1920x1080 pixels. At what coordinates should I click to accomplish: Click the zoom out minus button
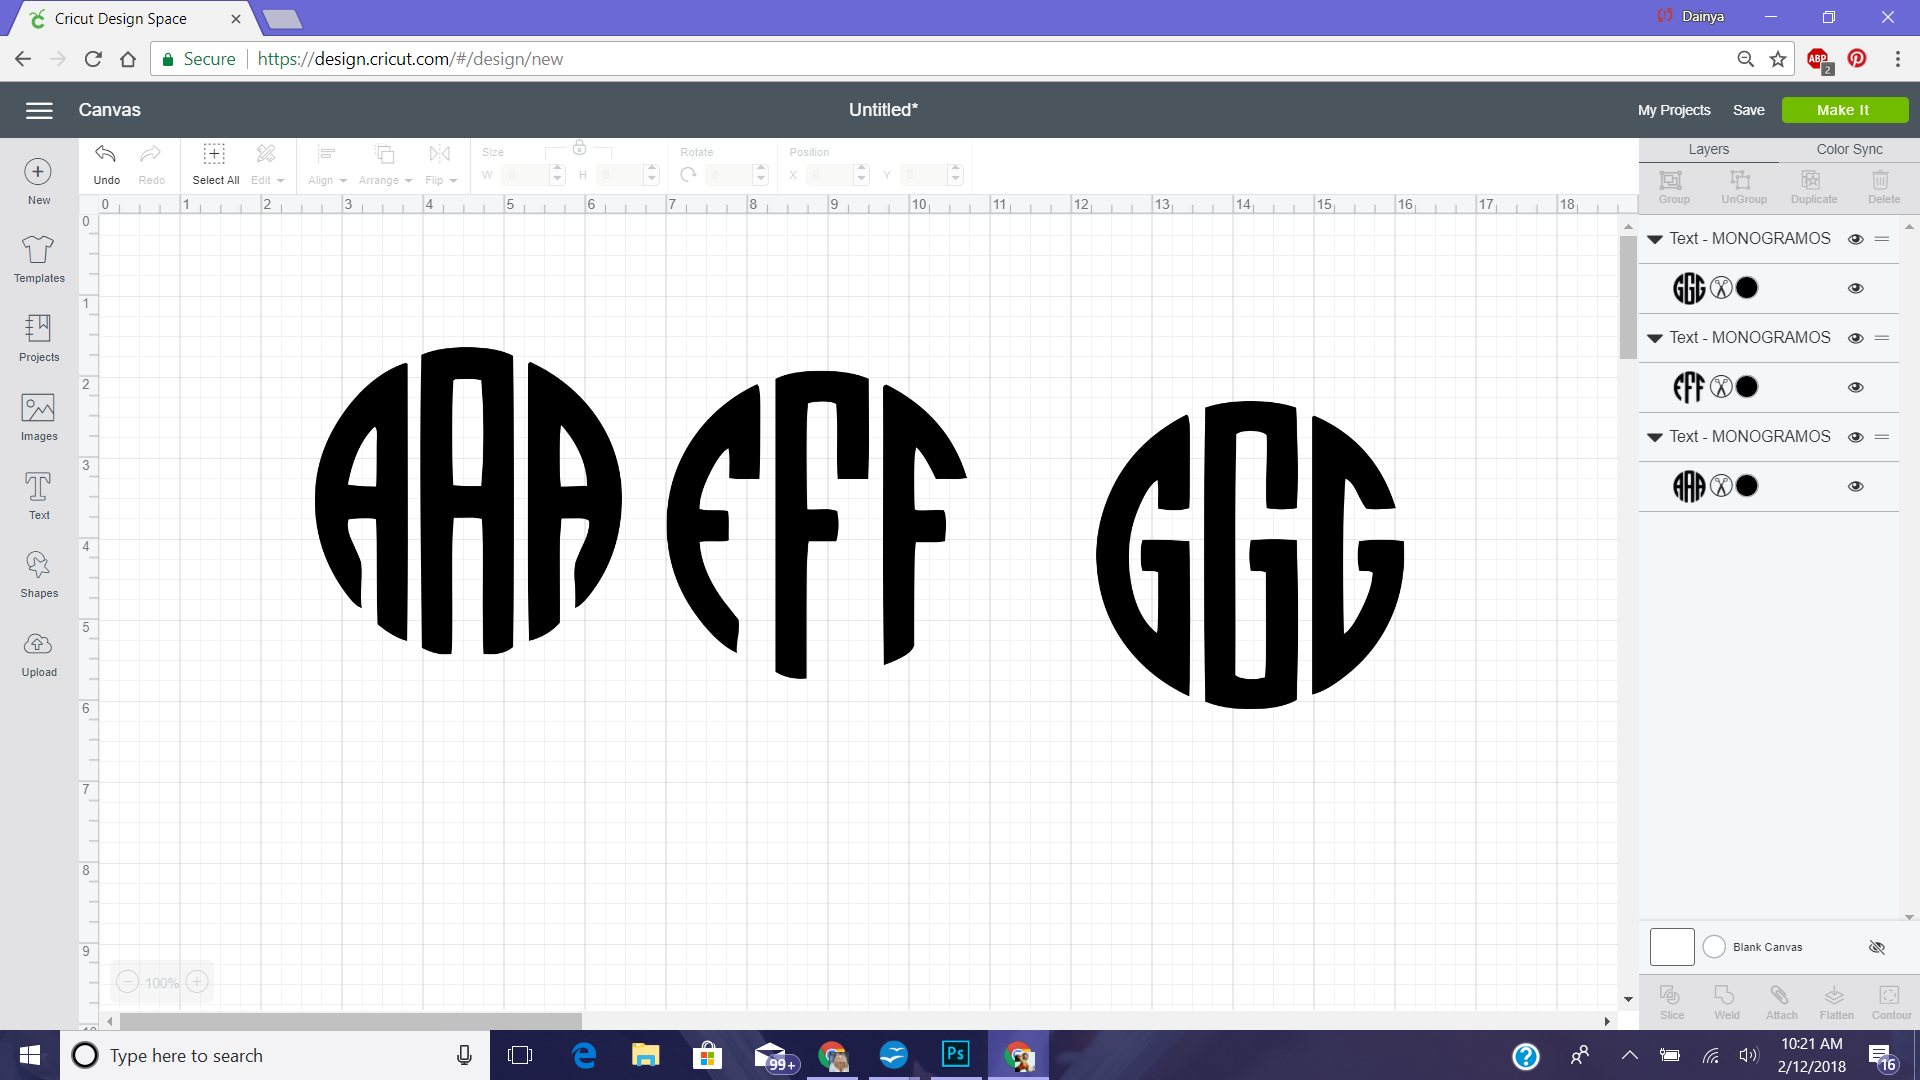coord(127,982)
